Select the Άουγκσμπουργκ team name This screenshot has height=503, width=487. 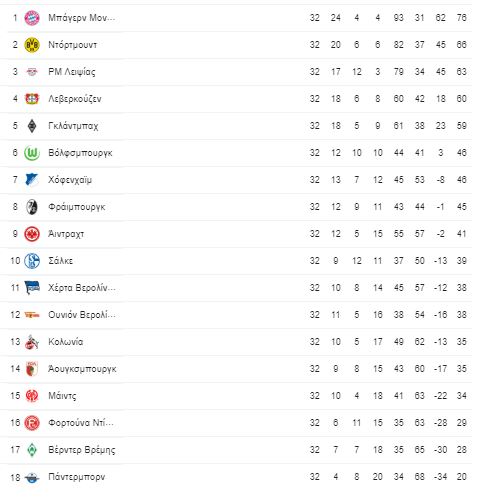pos(82,369)
